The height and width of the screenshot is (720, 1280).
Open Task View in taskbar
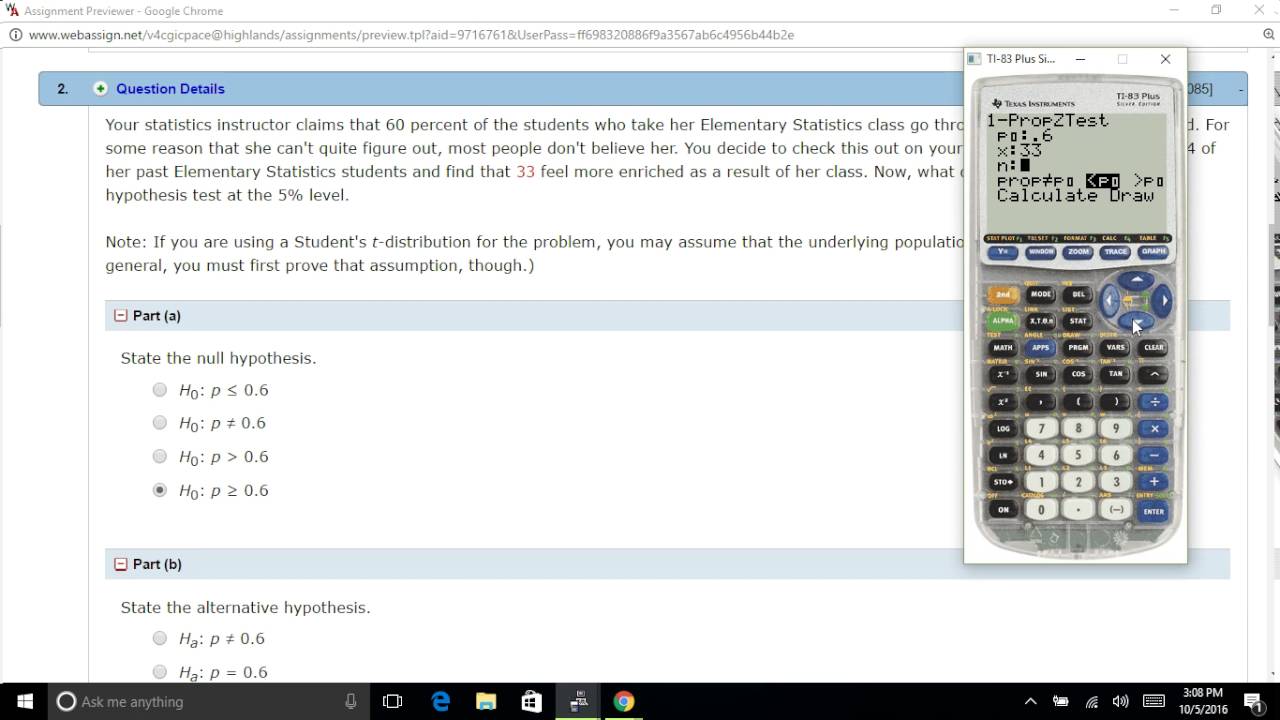click(x=392, y=701)
